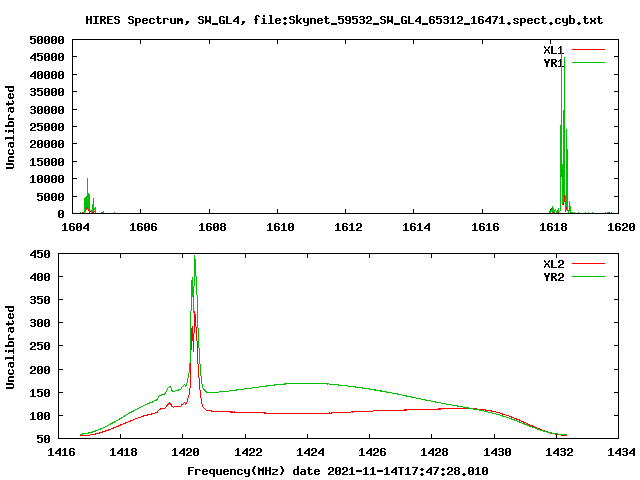Click the Frequency(MHz) date axis label
This screenshot has height=480, width=640.
coord(338,471)
